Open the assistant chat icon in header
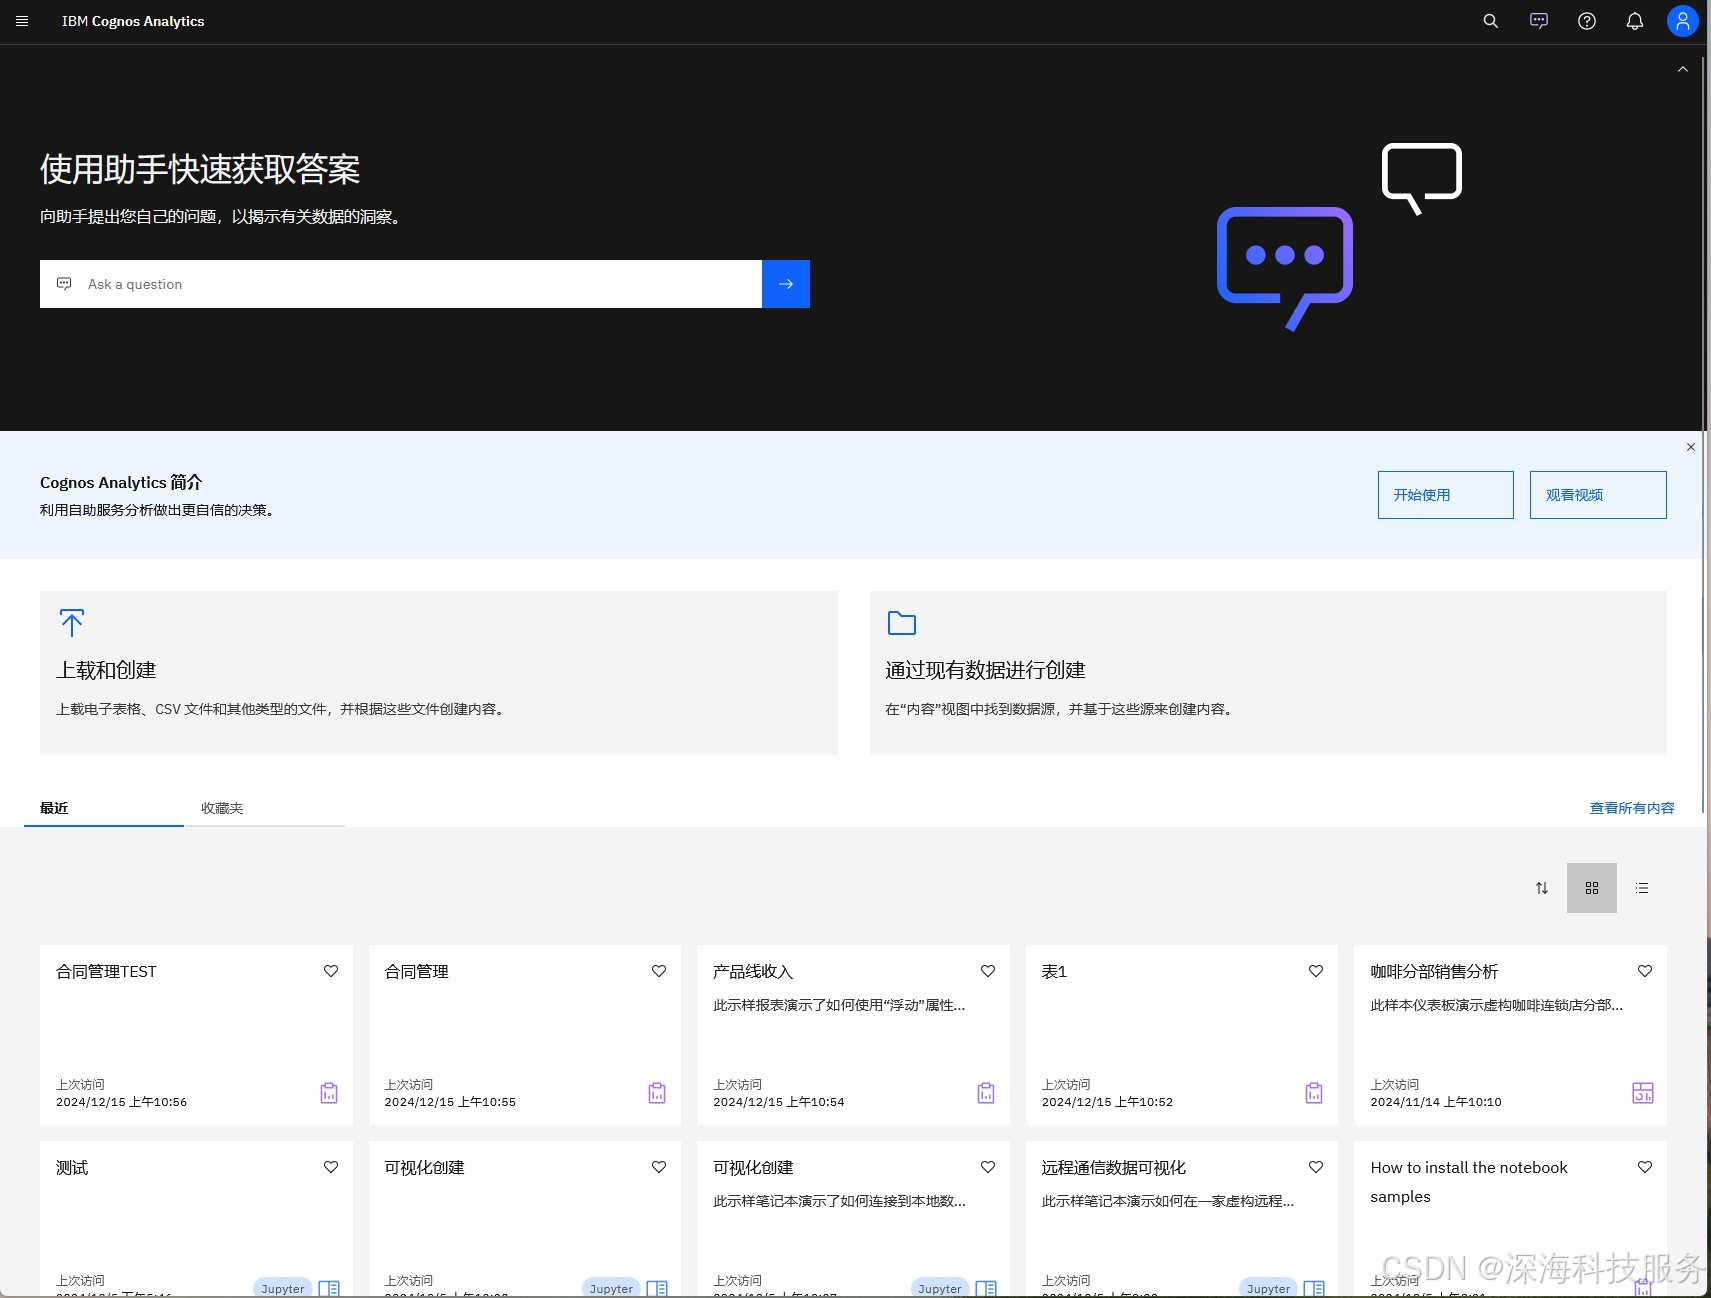Viewport: 1711px width, 1298px height. [1538, 21]
